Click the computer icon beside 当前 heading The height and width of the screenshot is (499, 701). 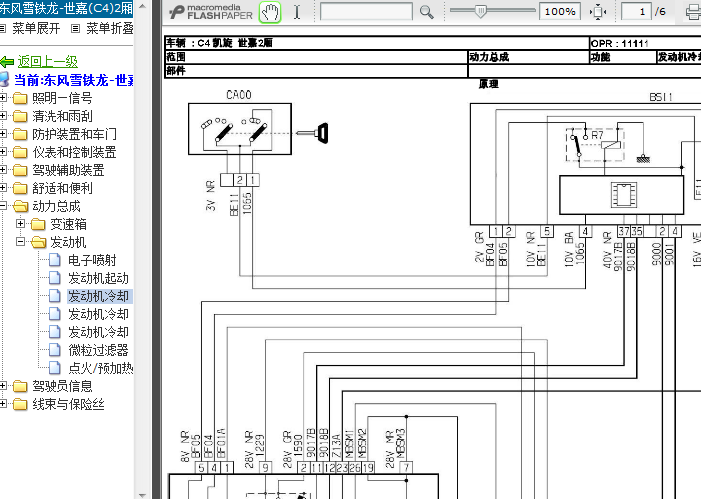tap(4, 80)
